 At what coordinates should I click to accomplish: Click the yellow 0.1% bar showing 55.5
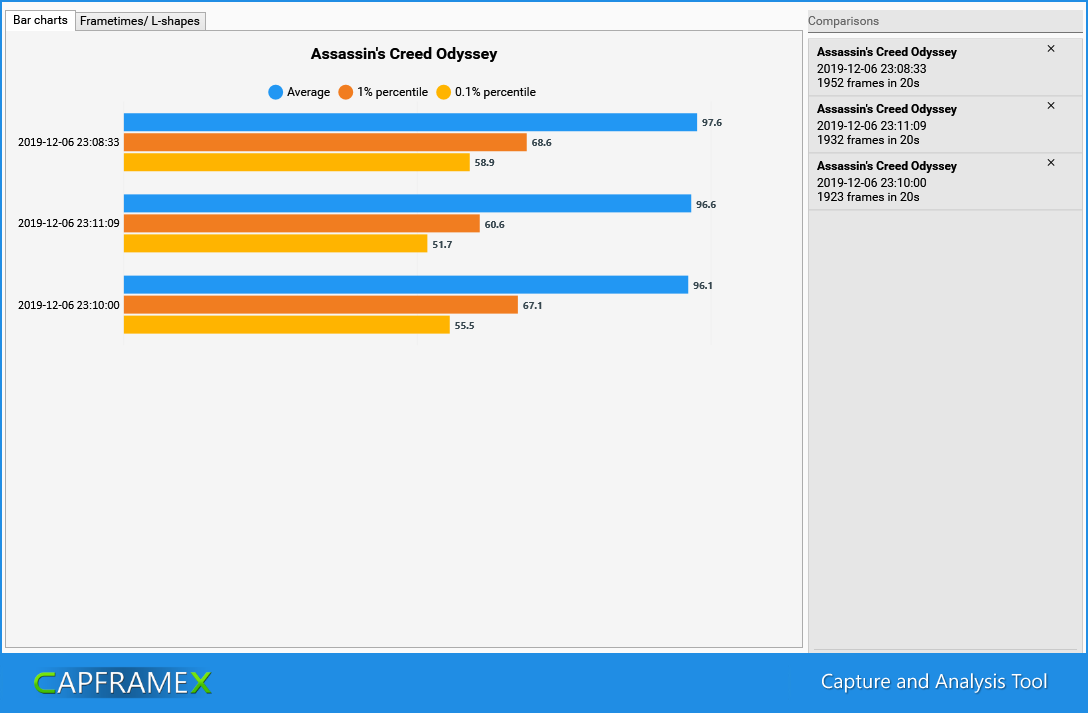pos(287,325)
